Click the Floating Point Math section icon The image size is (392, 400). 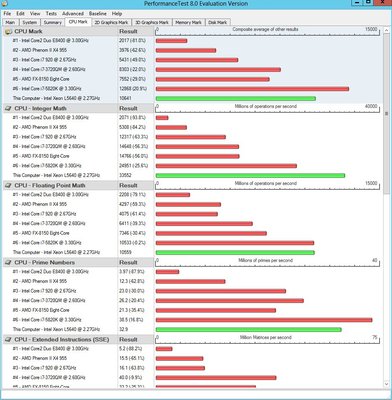(x=8, y=185)
